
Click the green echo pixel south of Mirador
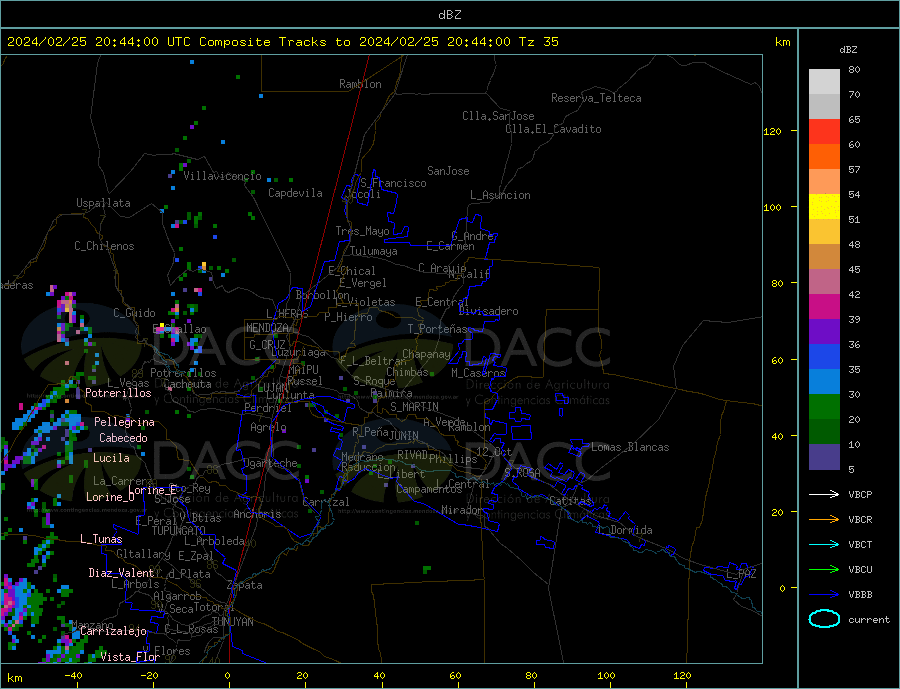pos(426,569)
